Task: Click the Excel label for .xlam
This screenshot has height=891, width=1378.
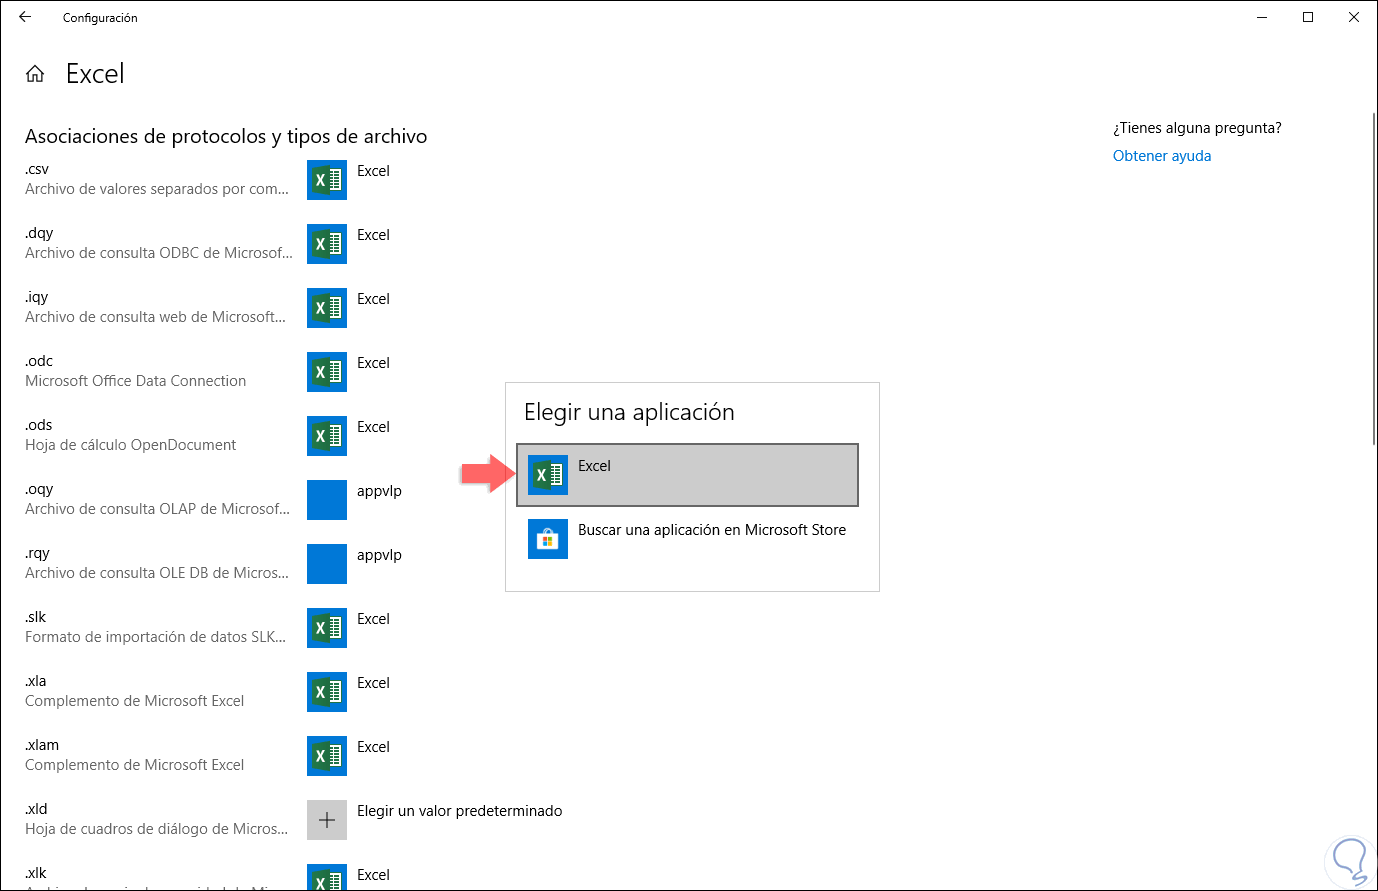Action: (373, 747)
